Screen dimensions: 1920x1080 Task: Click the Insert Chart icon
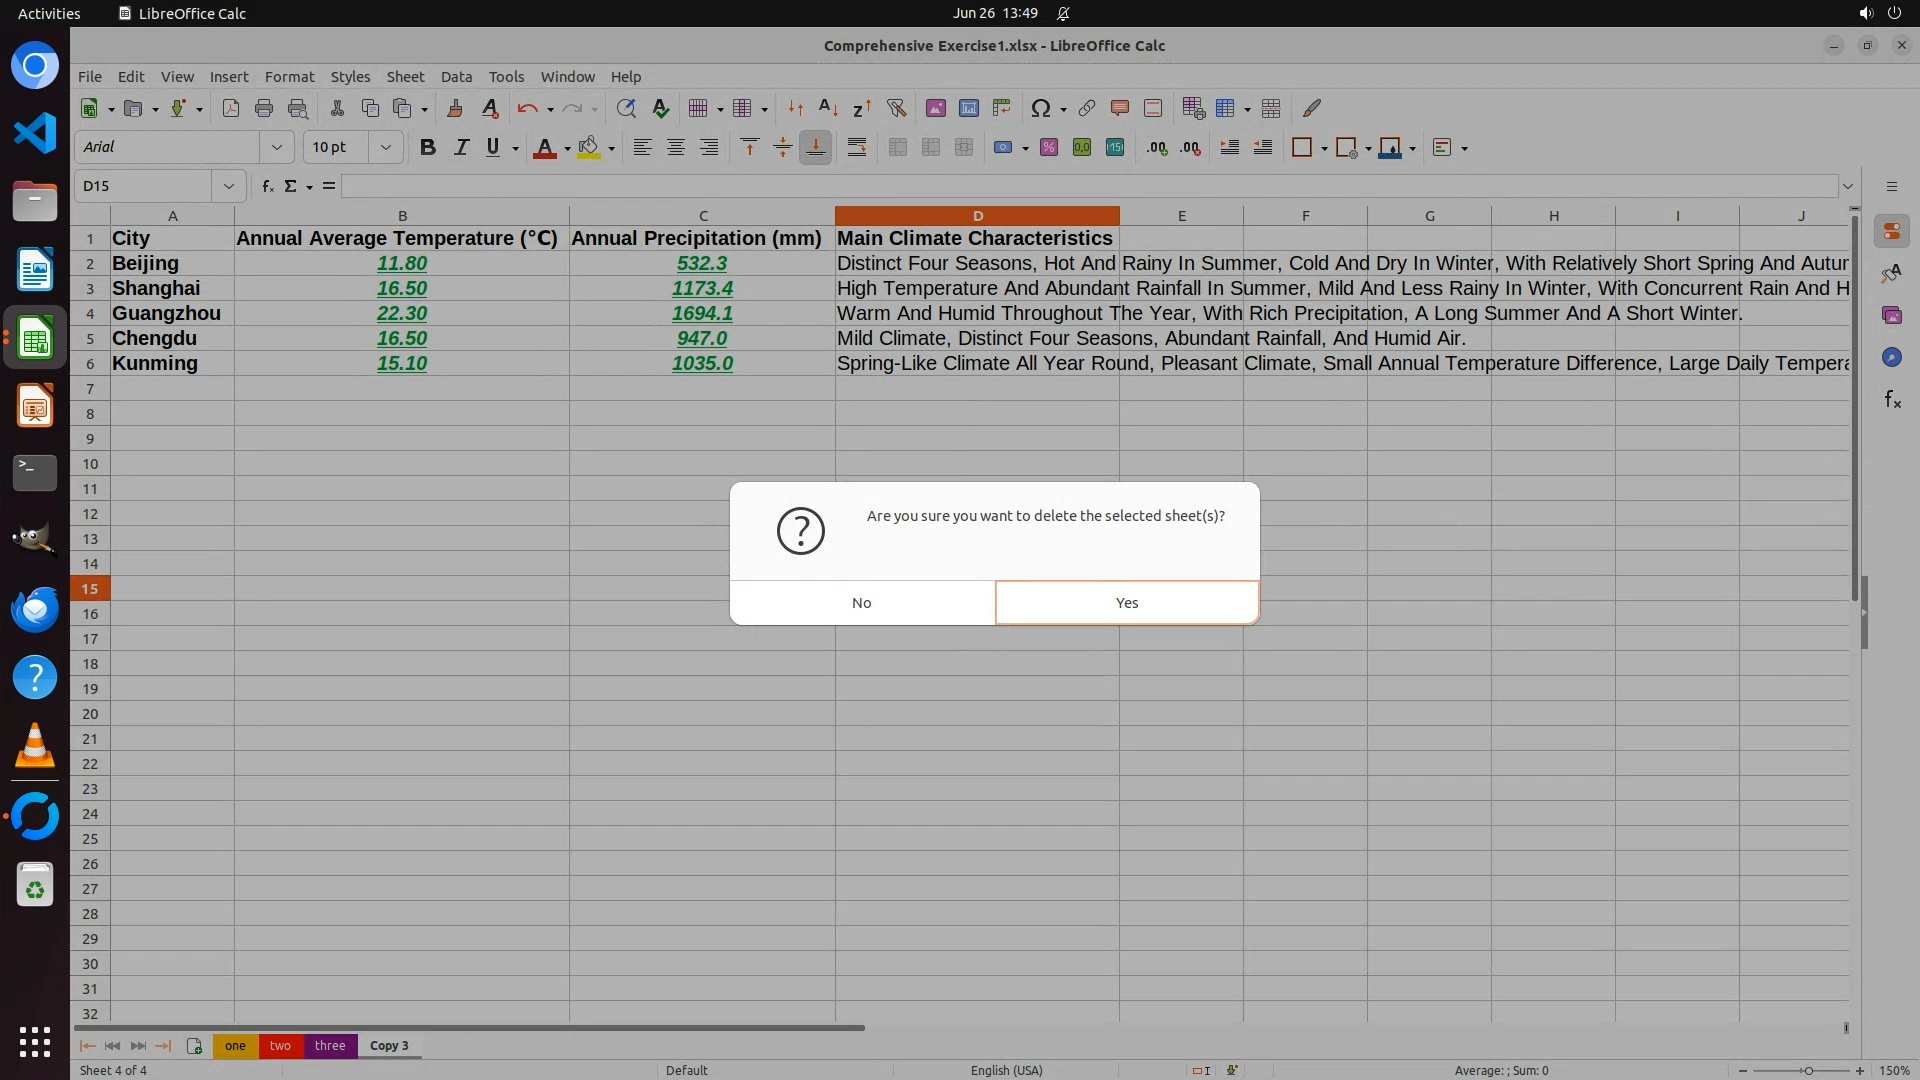point(968,108)
